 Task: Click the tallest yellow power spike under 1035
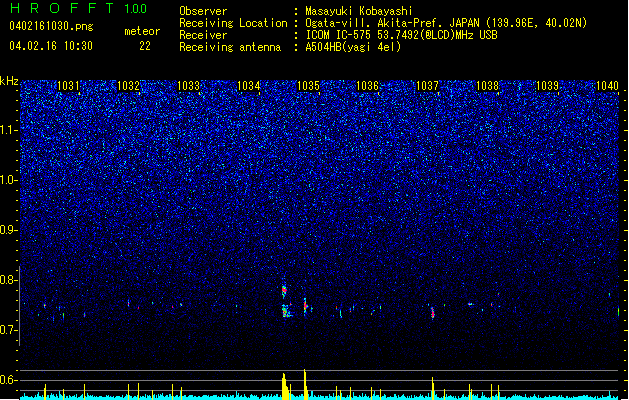pyautogui.click(x=305, y=384)
